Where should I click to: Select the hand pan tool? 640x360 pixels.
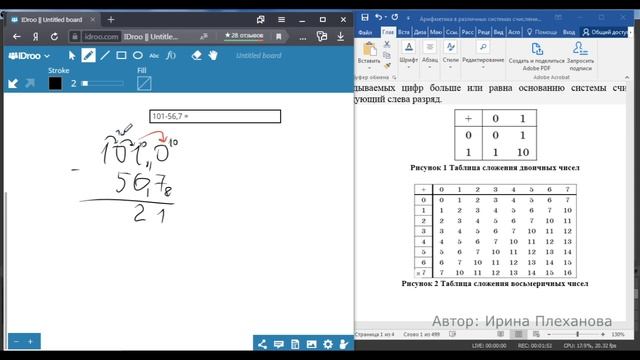(x=213, y=56)
